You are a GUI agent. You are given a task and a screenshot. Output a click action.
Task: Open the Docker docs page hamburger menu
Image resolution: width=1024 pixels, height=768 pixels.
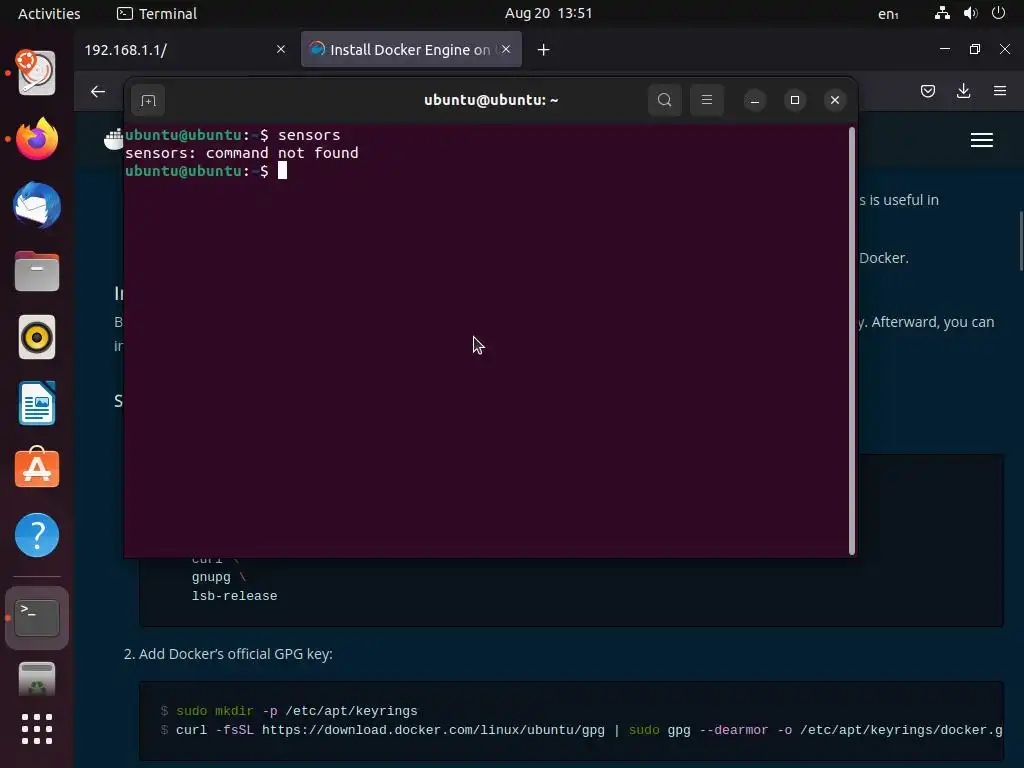click(982, 140)
